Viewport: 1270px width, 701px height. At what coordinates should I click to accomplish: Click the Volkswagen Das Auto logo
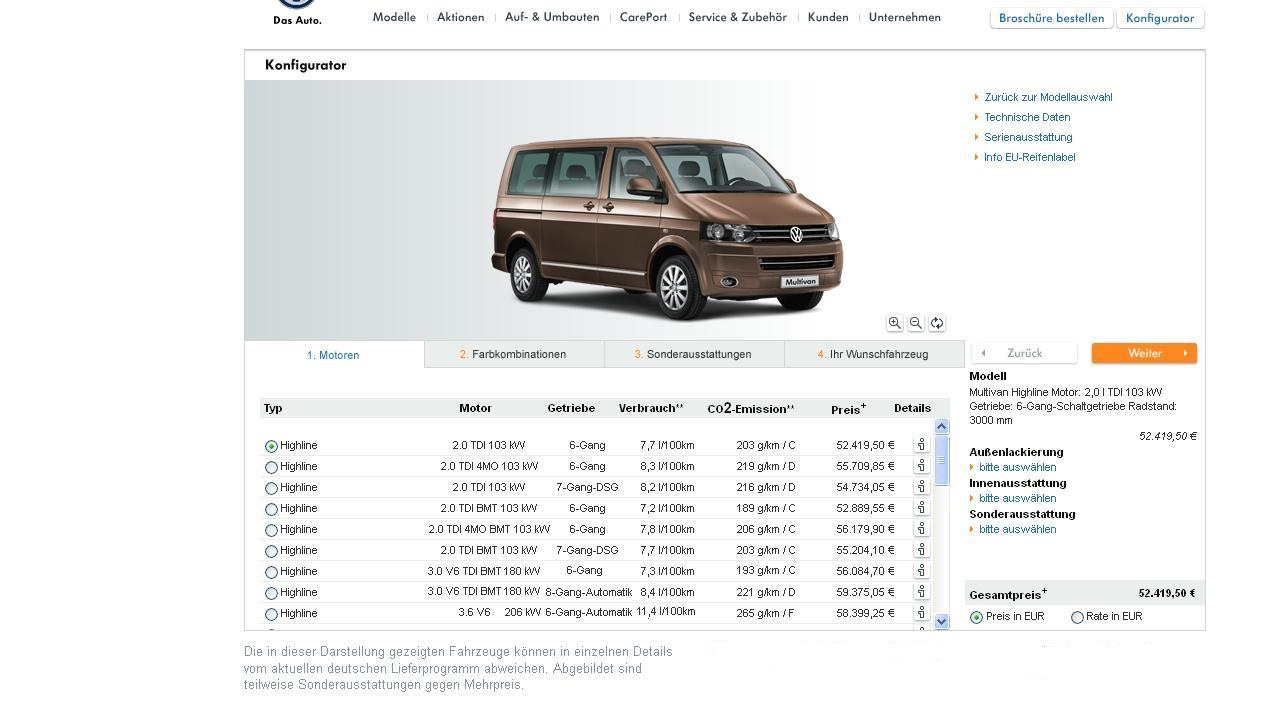tap(297, 12)
